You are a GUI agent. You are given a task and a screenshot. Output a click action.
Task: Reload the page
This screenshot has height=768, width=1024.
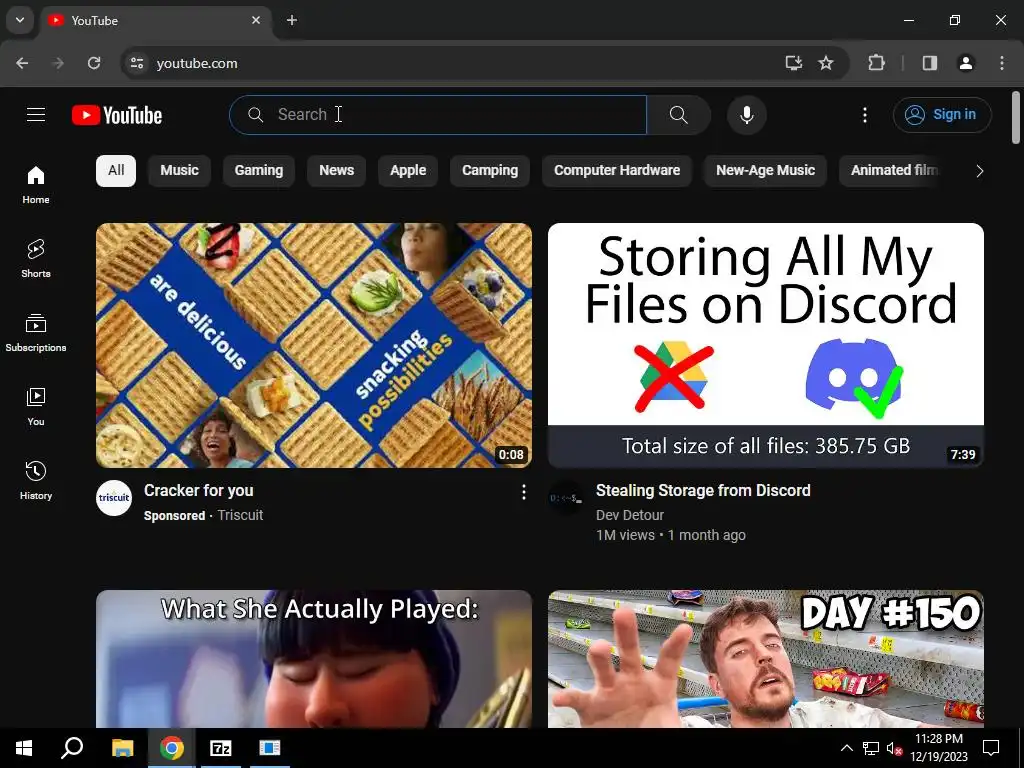[x=94, y=63]
